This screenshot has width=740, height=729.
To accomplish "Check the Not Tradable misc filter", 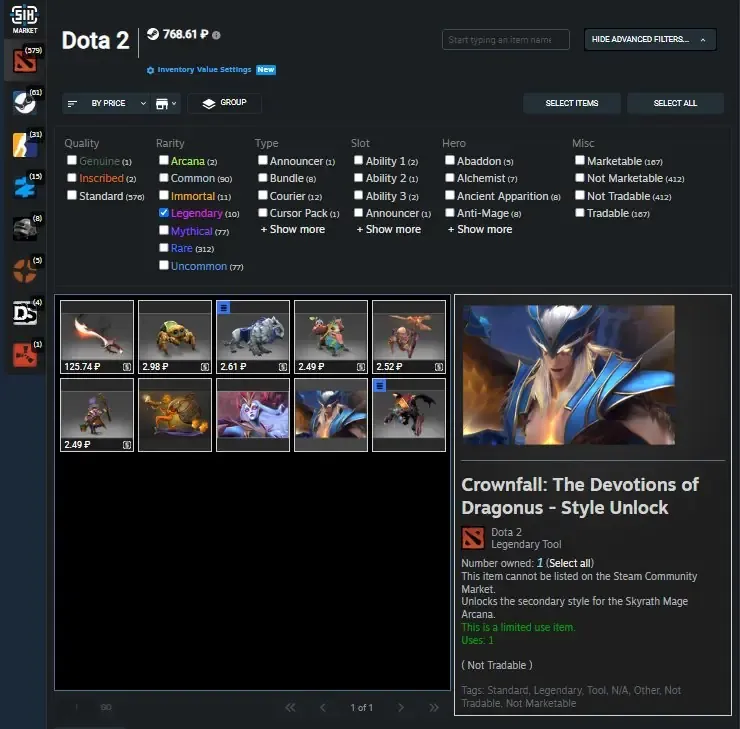I will click(x=580, y=195).
